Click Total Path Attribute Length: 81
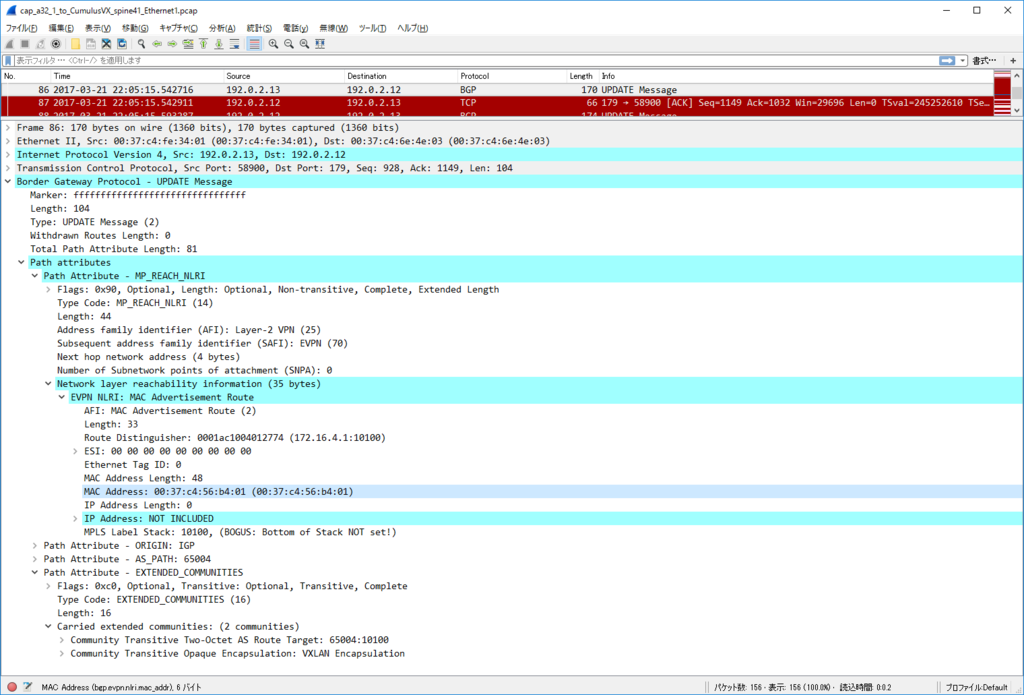The width and height of the screenshot is (1024, 695). (113, 249)
